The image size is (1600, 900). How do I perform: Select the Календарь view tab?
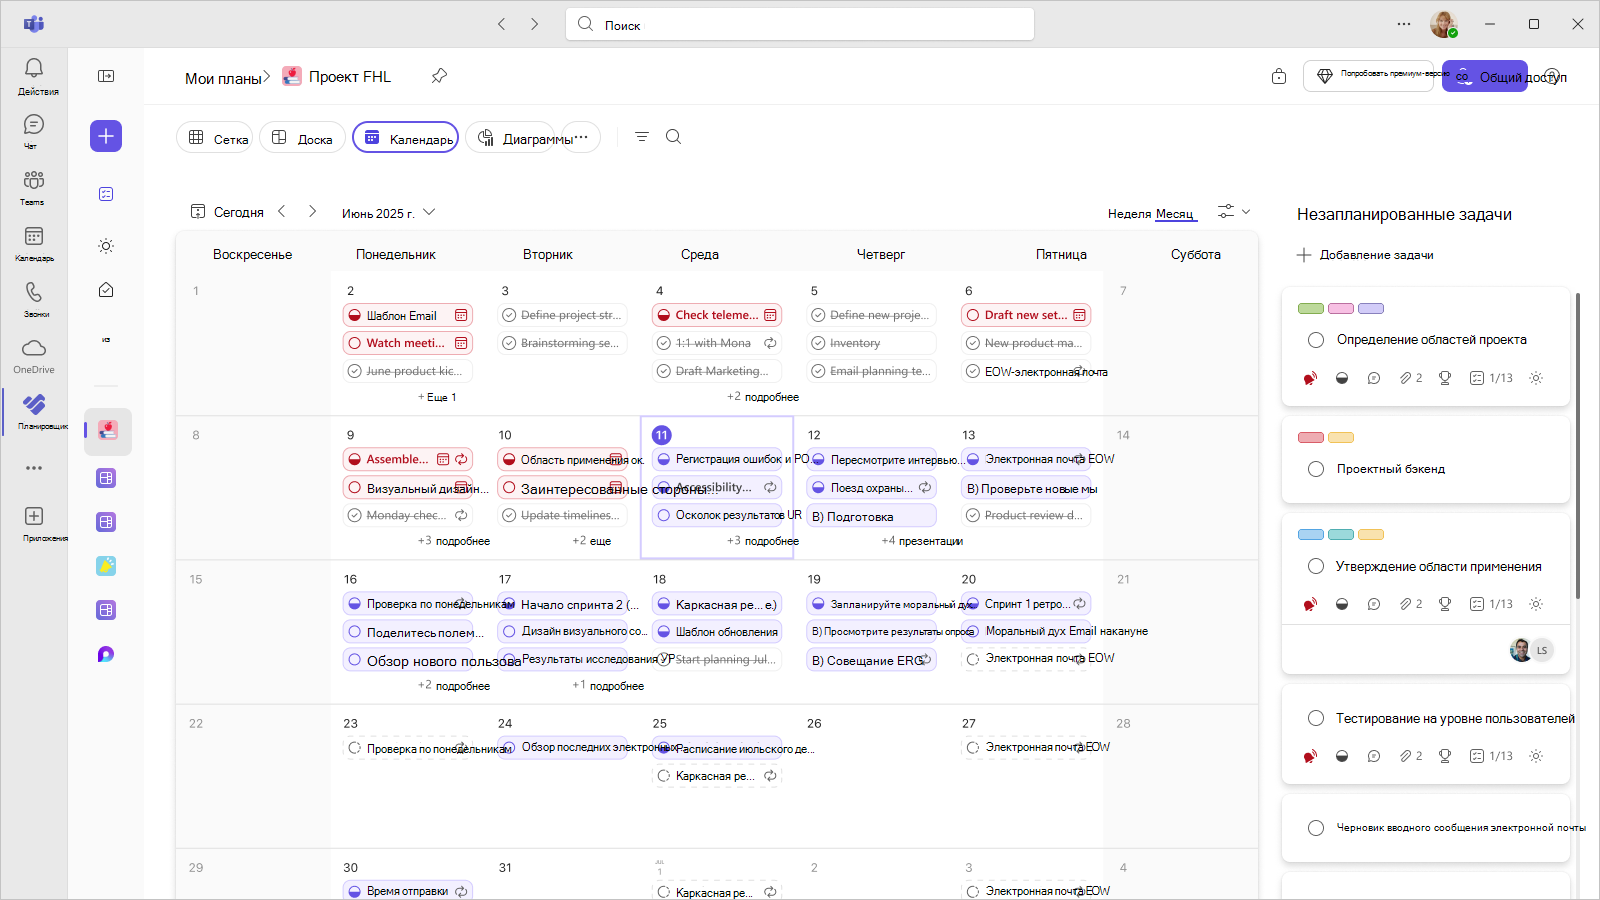406,137
